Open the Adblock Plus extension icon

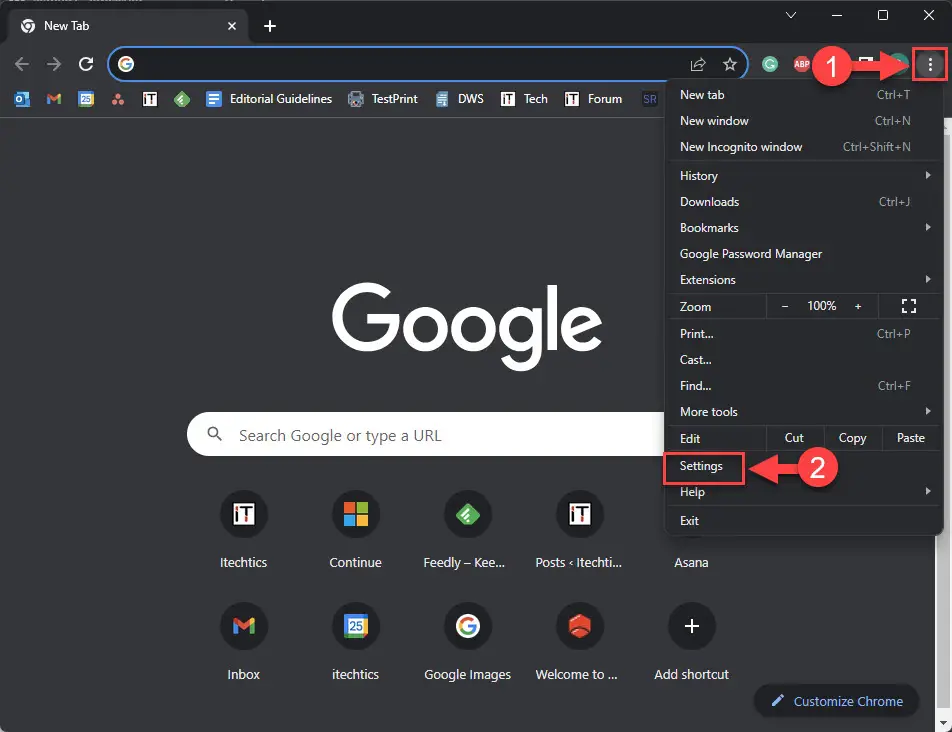[801, 64]
